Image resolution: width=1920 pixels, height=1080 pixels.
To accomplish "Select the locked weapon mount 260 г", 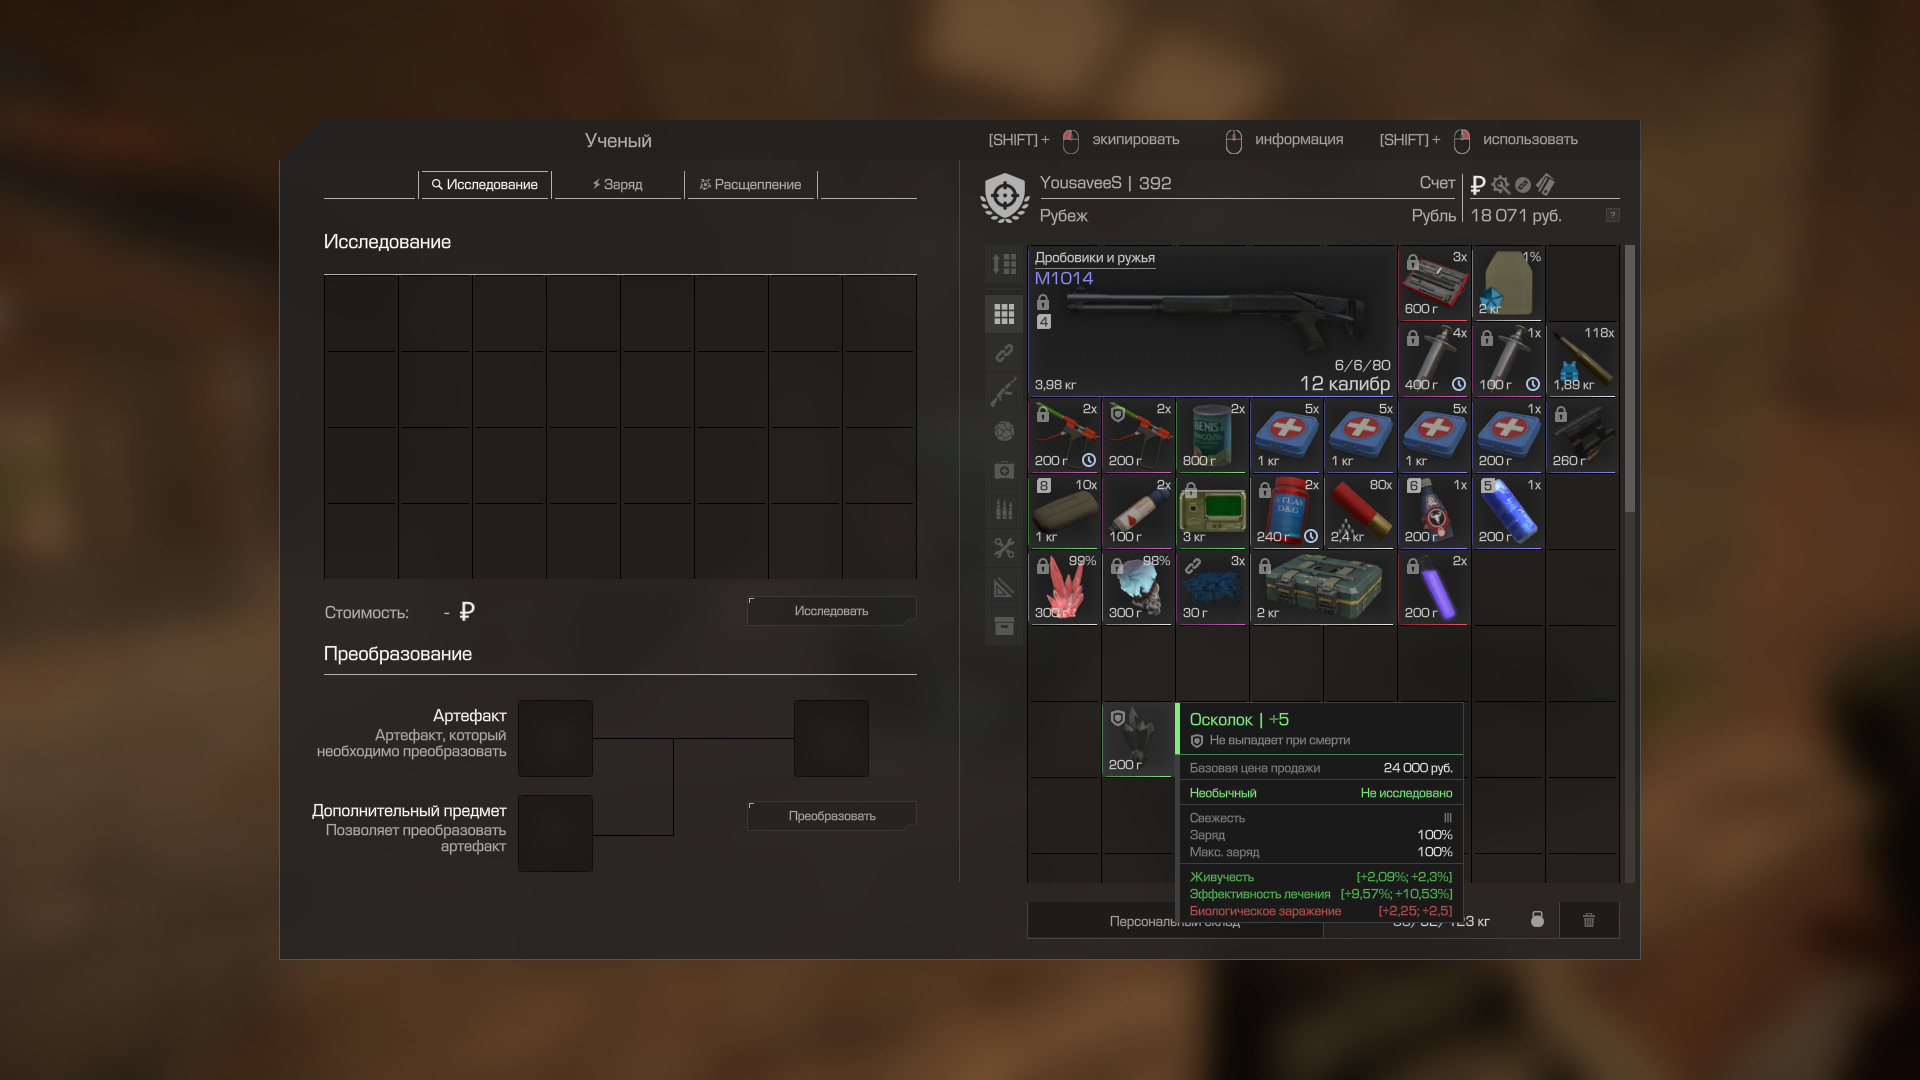I will pos(1582,435).
